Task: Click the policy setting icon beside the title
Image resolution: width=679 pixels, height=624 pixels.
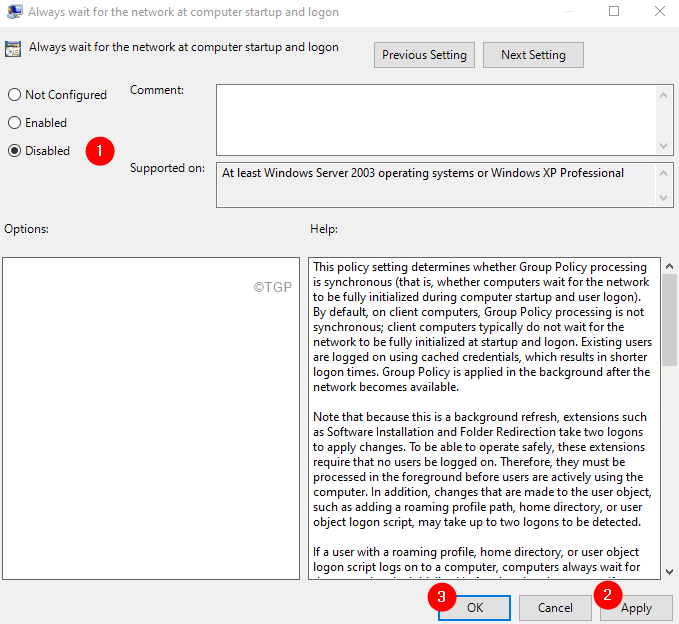Action: tap(13, 49)
